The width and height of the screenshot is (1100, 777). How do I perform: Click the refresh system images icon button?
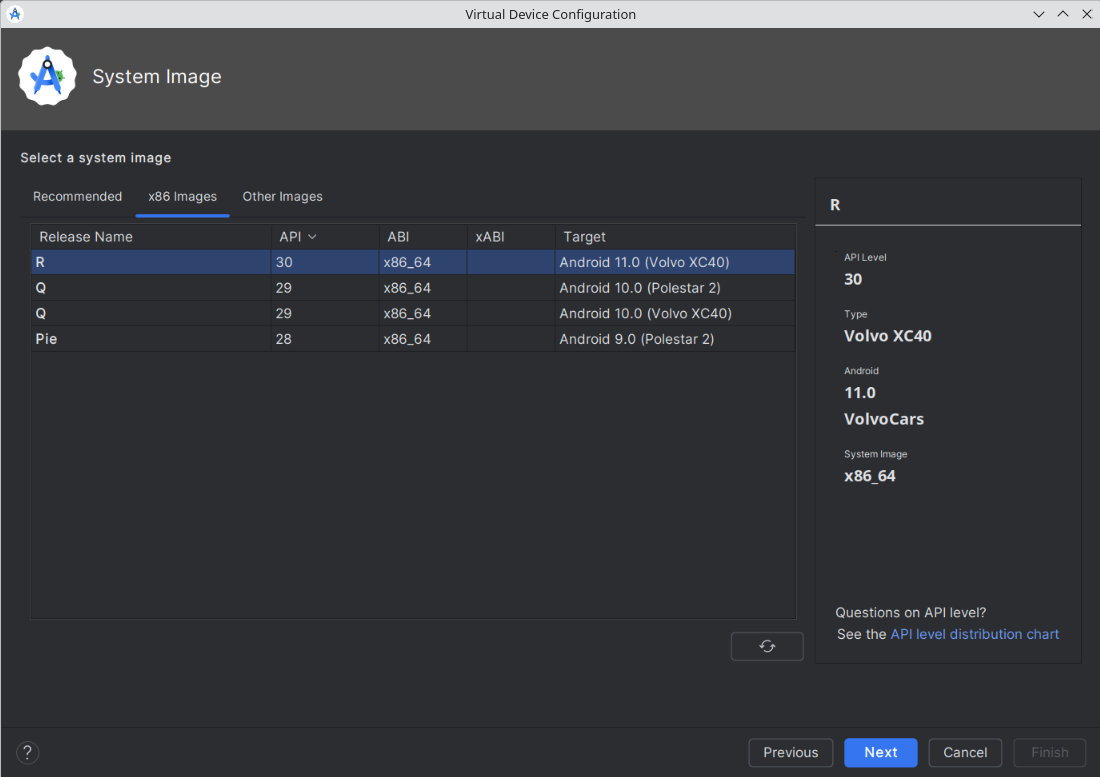point(767,646)
